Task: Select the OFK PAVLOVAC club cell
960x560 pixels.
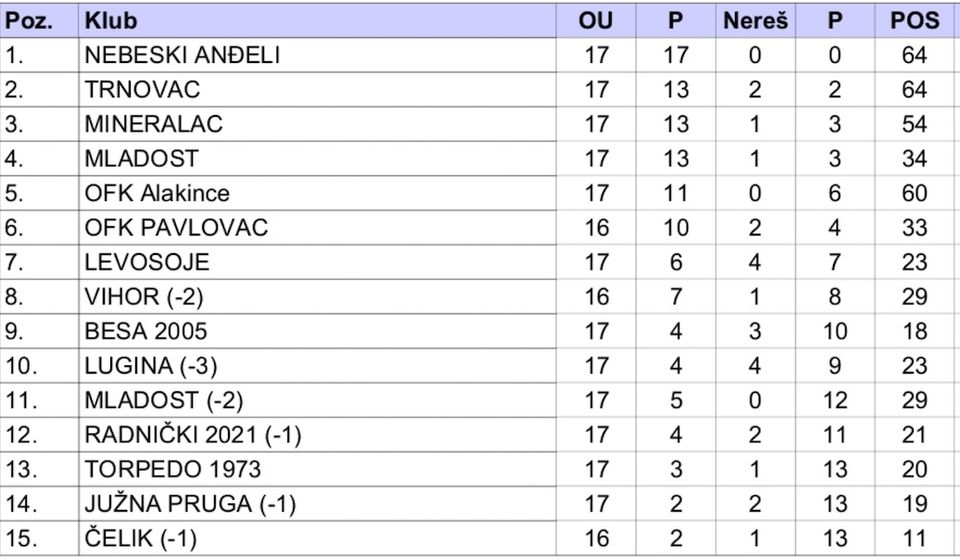Action: (x=317, y=228)
